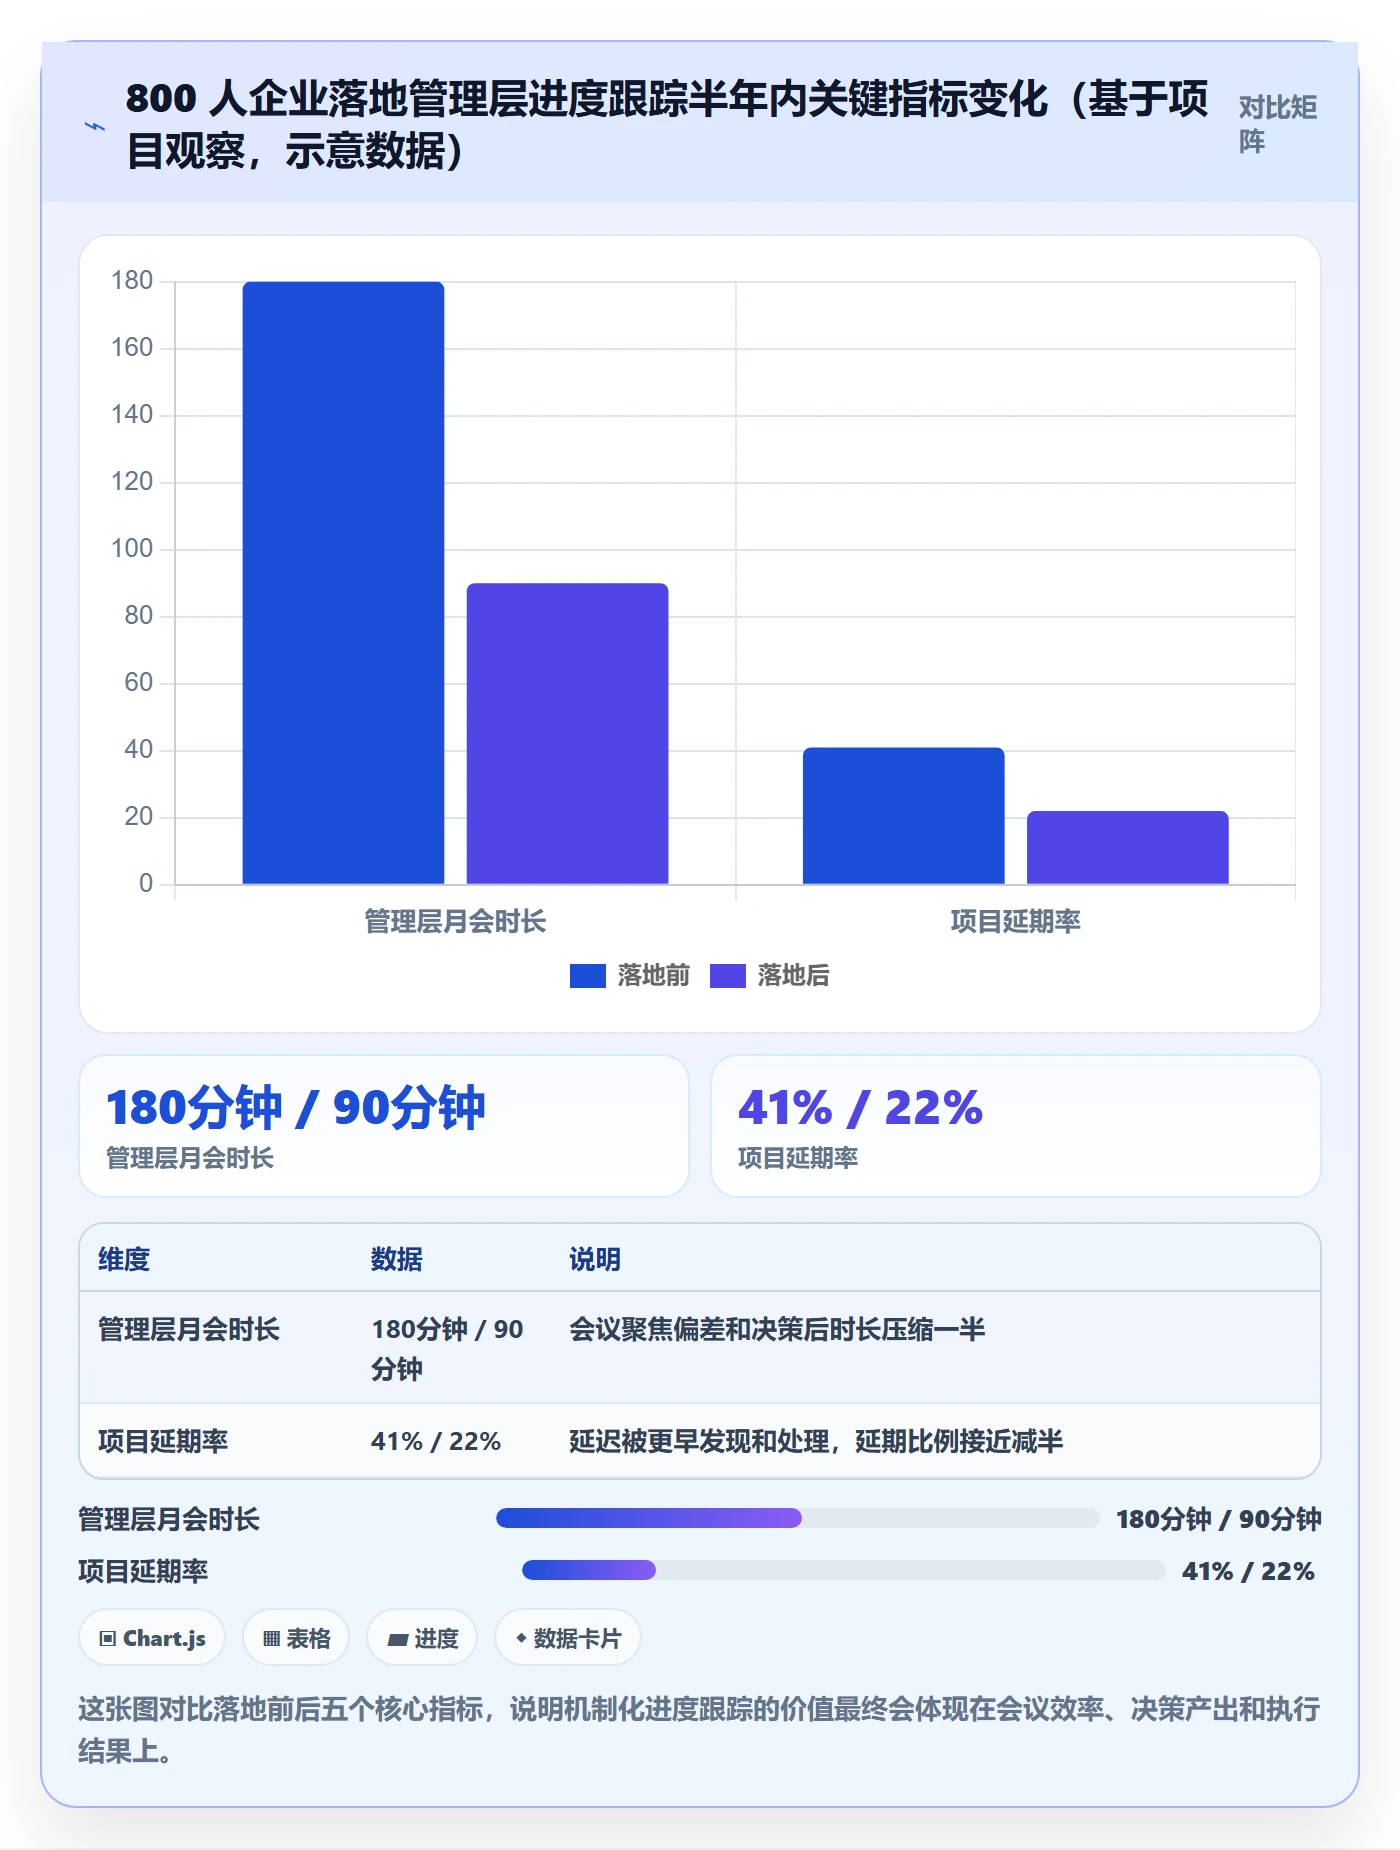Viewport: 1400px width, 1850px height.
Task: Select the 项目延期率 table row cell
Action: coord(163,1441)
